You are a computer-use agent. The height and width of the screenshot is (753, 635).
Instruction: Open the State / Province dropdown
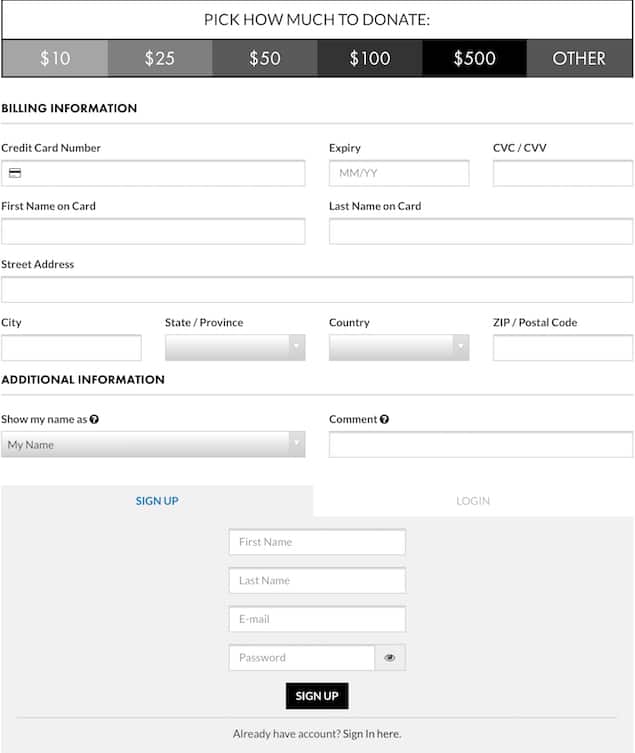pyautogui.click(x=235, y=348)
